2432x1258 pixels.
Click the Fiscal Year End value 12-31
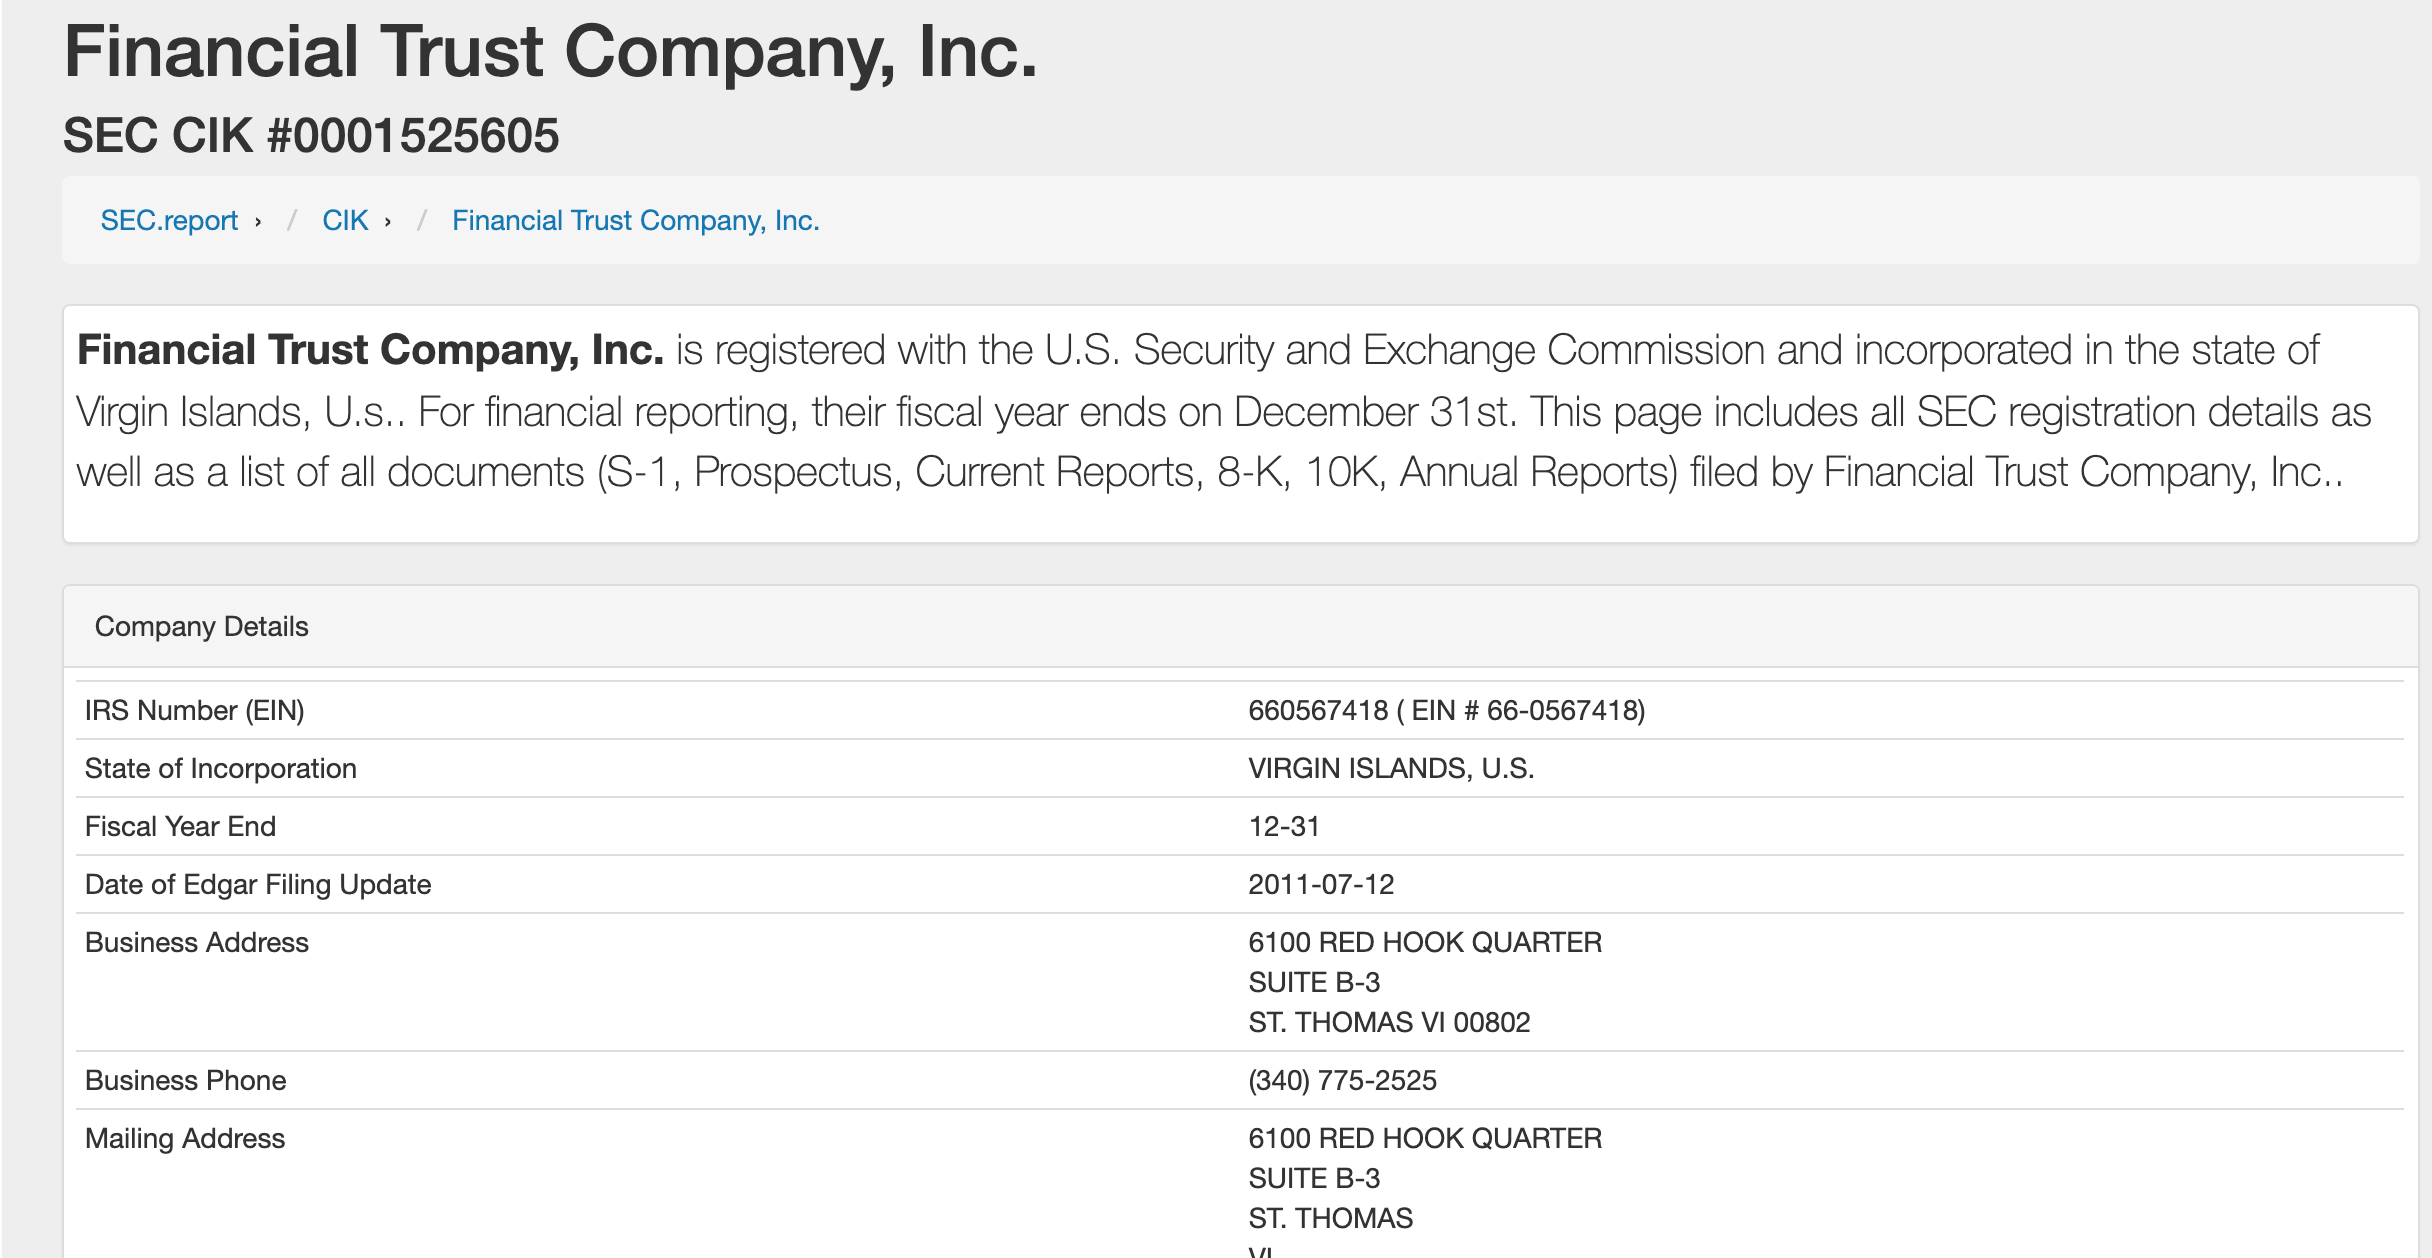click(x=1284, y=826)
